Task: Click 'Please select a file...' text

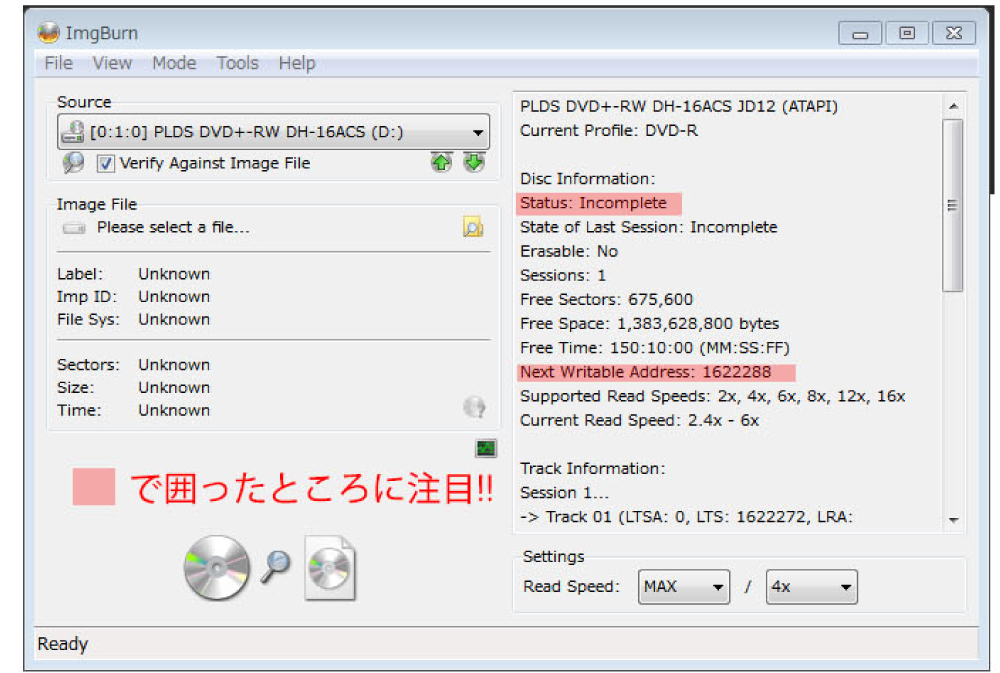Action: click(173, 227)
